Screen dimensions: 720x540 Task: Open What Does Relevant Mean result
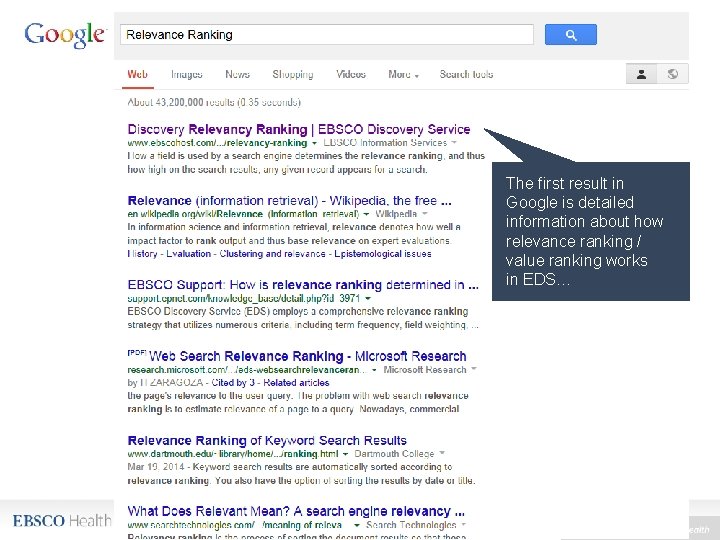click(x=296, y=511)
